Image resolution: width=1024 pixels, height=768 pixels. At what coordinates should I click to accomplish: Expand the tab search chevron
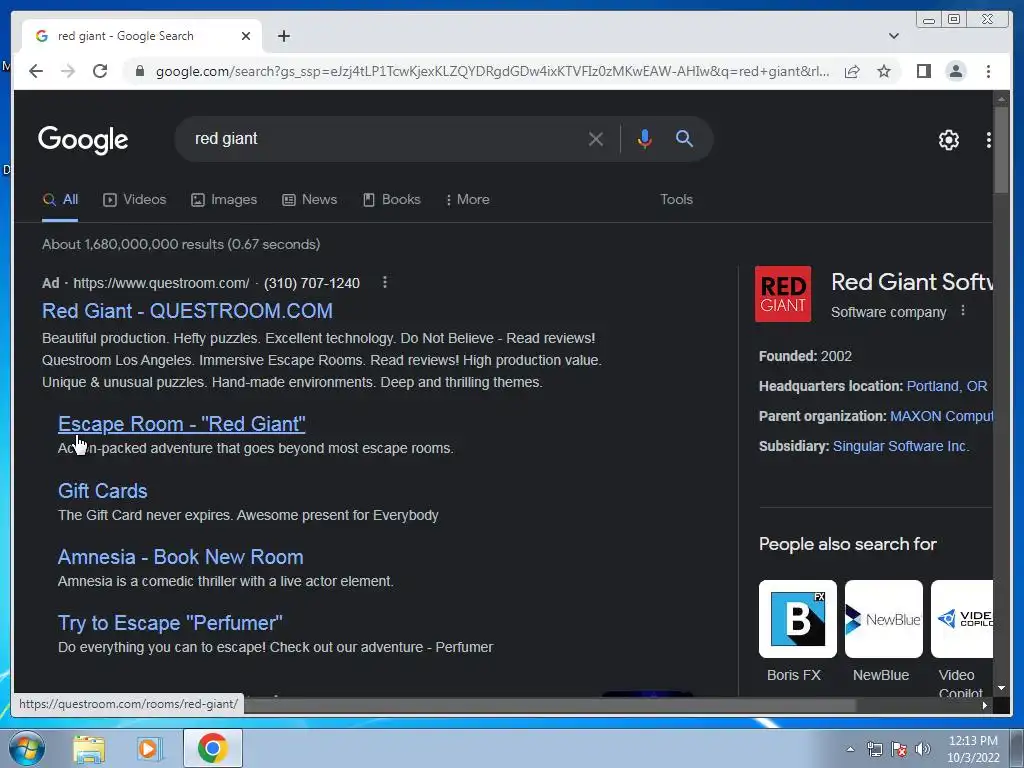(x=893, y=36)
